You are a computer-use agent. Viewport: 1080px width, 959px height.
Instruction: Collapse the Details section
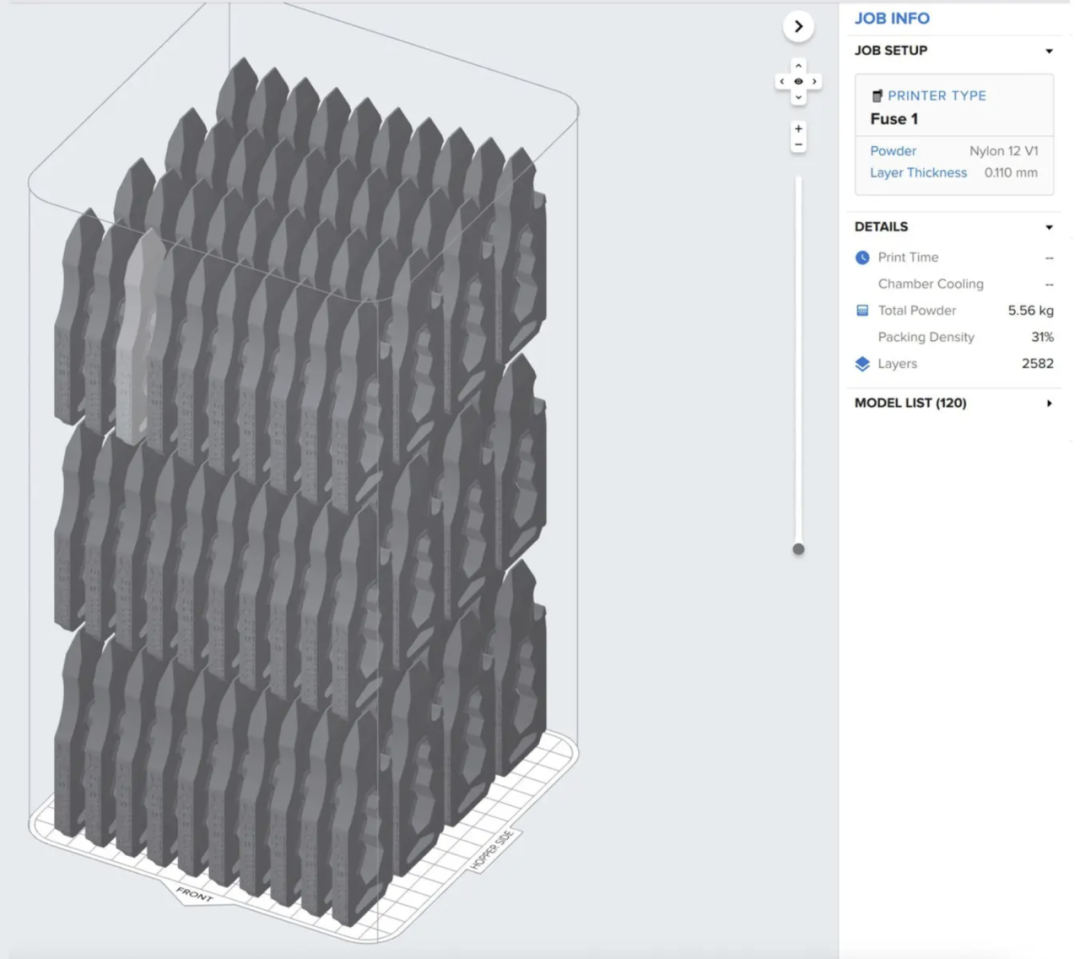tap(1049, 228)
